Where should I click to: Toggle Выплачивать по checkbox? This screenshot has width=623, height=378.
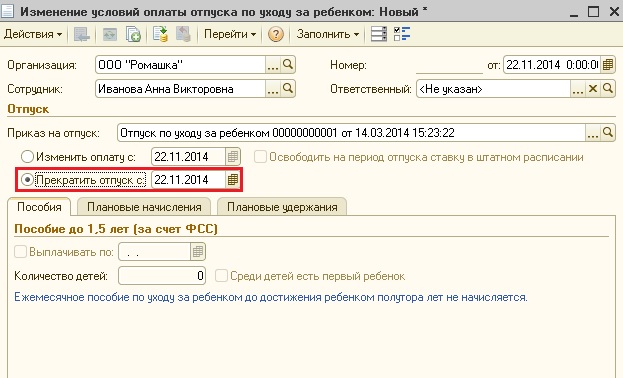click(x=20, y=252)
